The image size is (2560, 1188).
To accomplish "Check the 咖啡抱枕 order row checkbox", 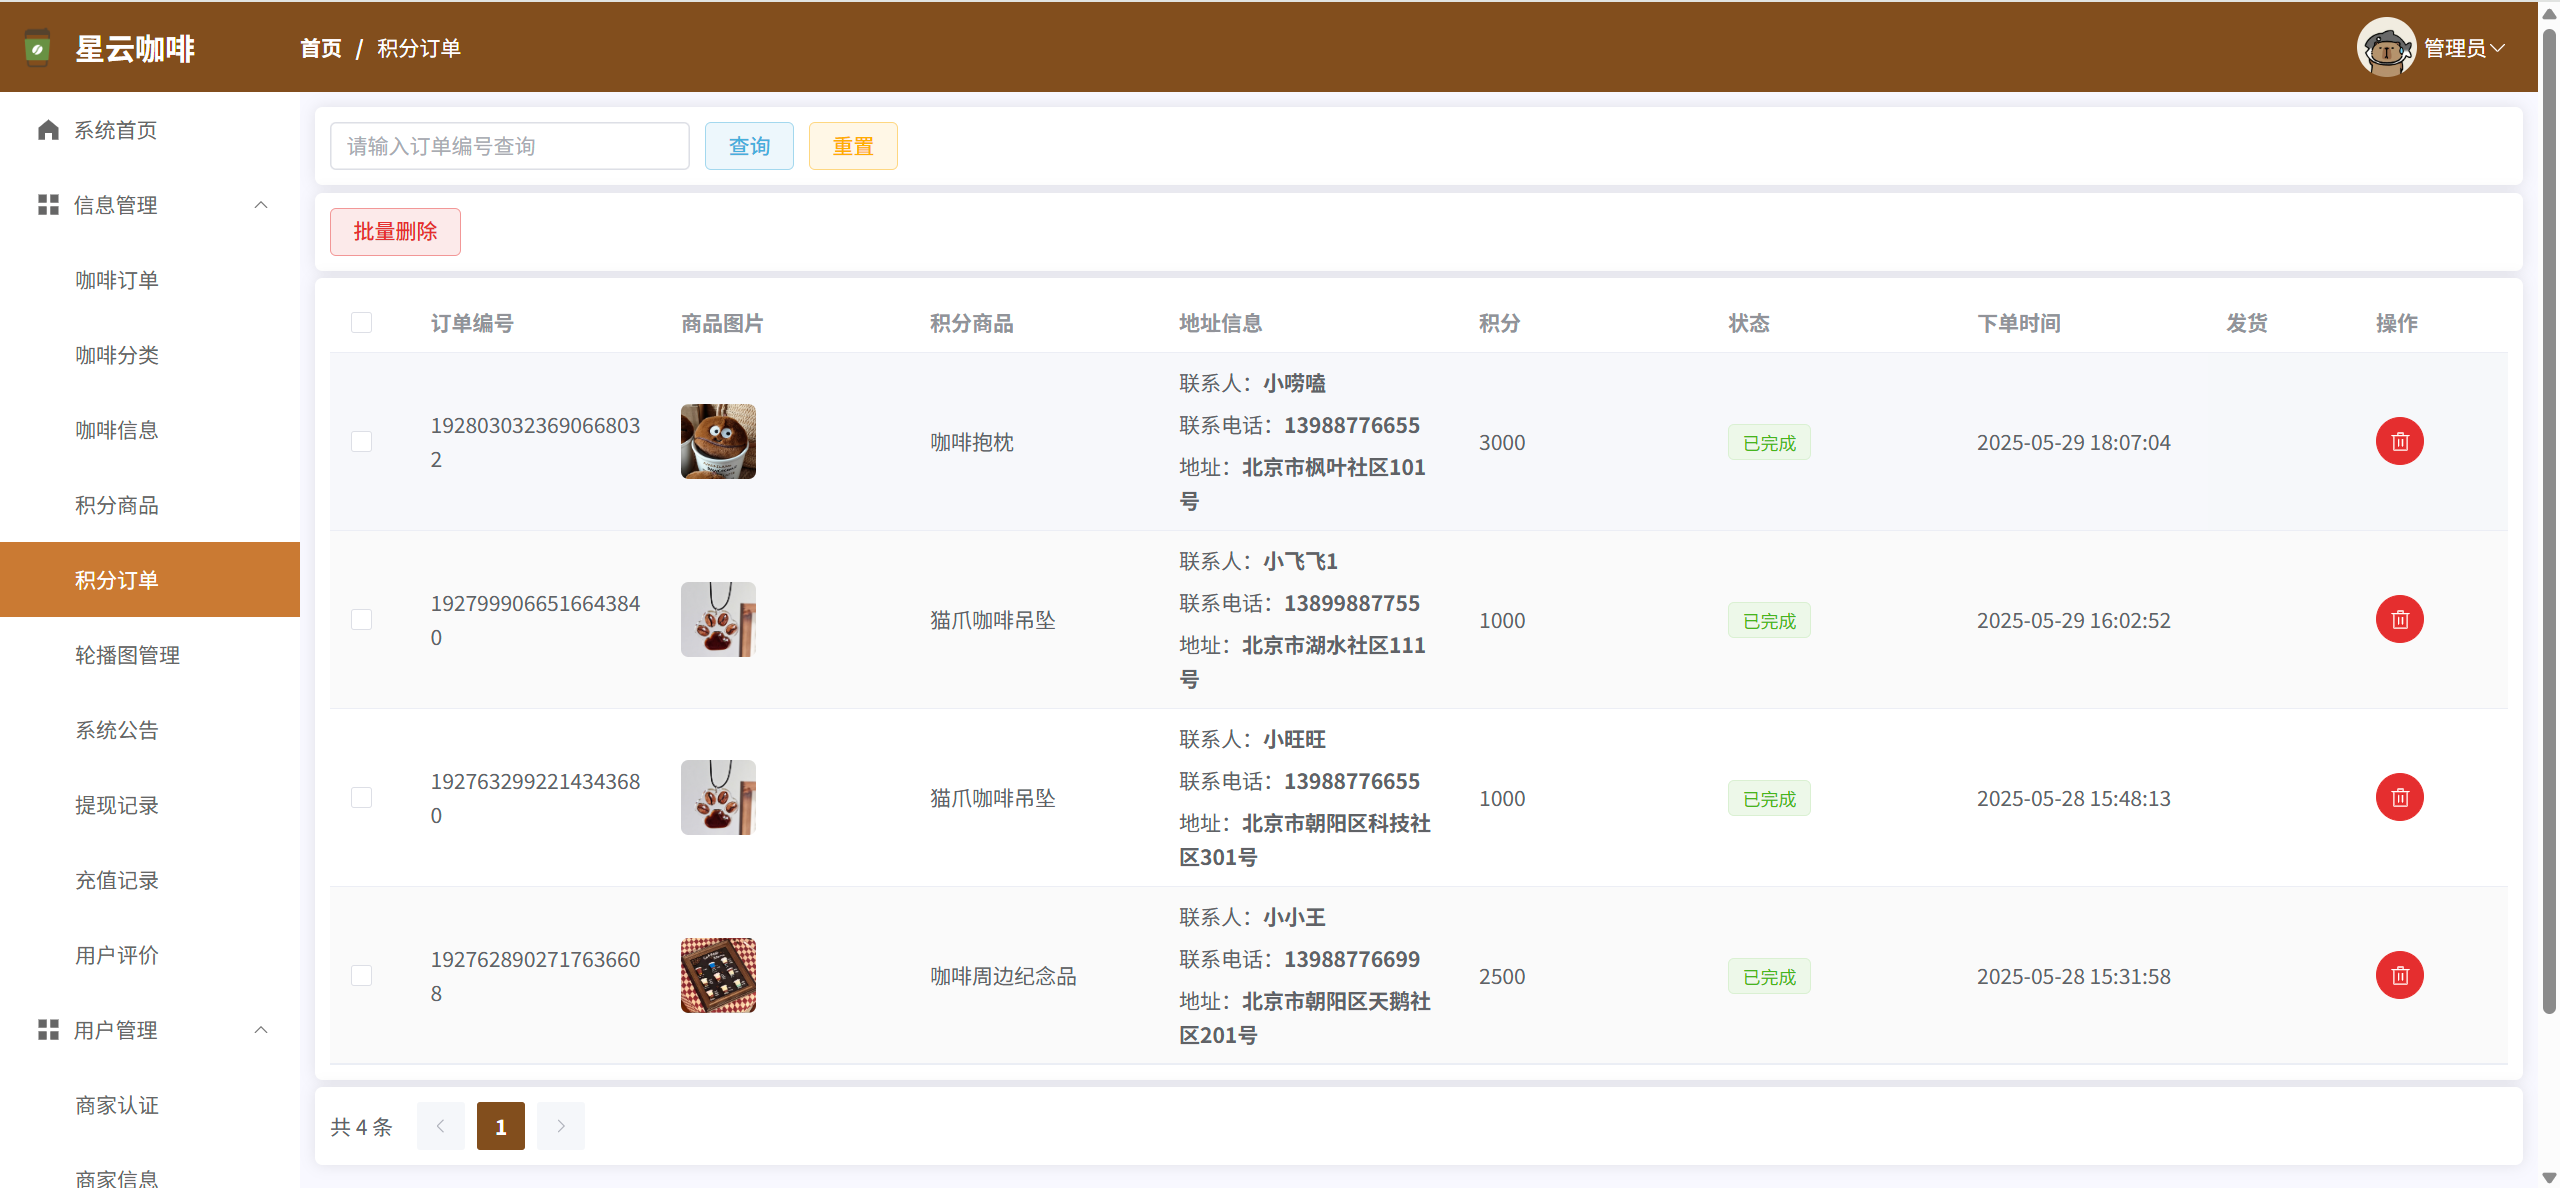I will pos(362,442).
